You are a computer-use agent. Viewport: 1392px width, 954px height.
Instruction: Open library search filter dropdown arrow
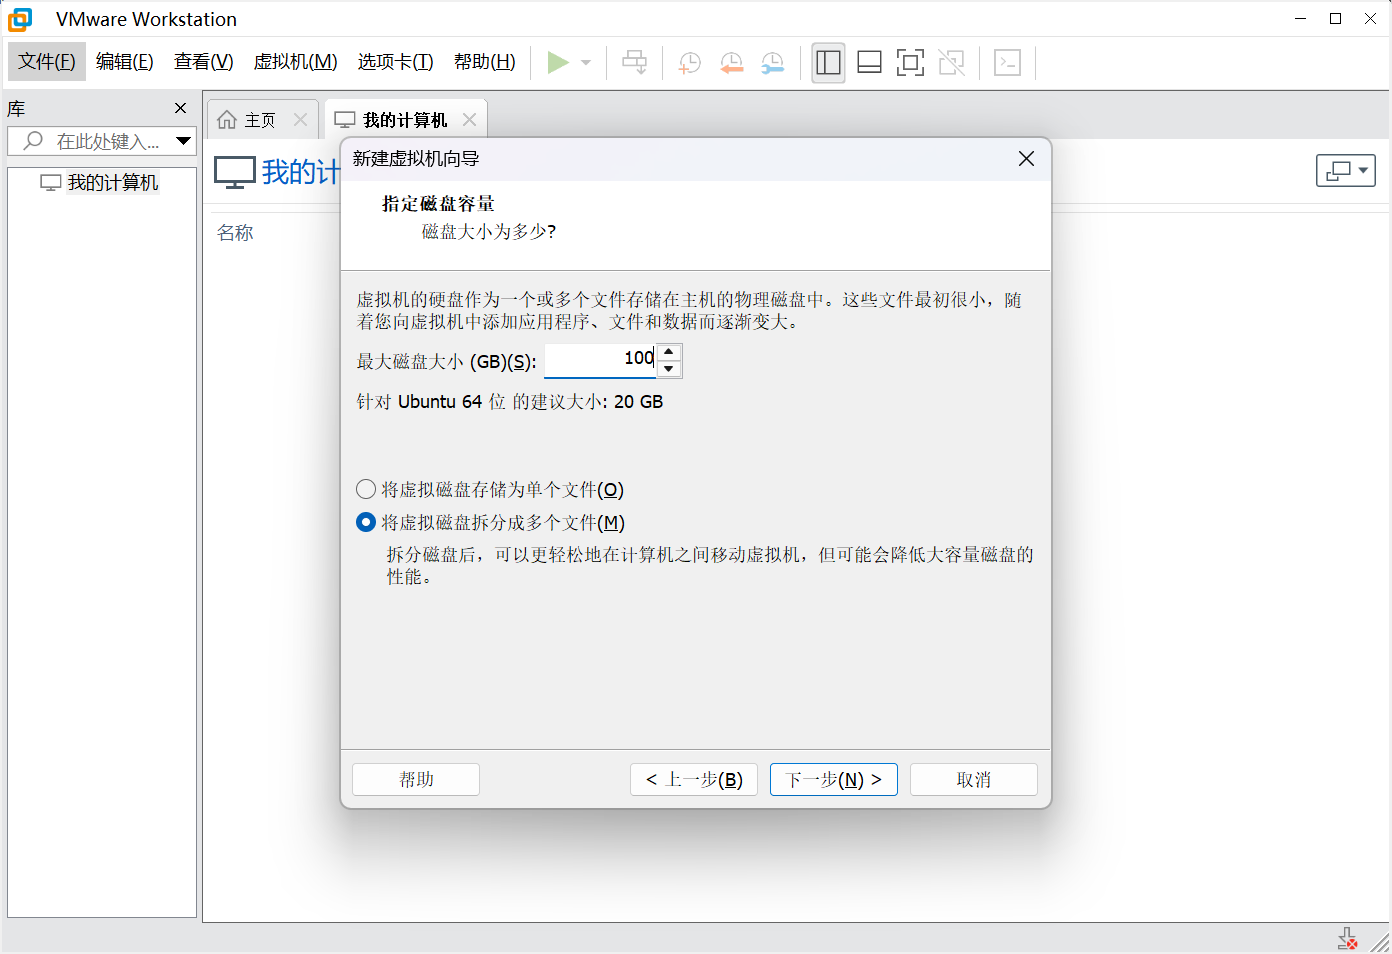click(183, 141)
